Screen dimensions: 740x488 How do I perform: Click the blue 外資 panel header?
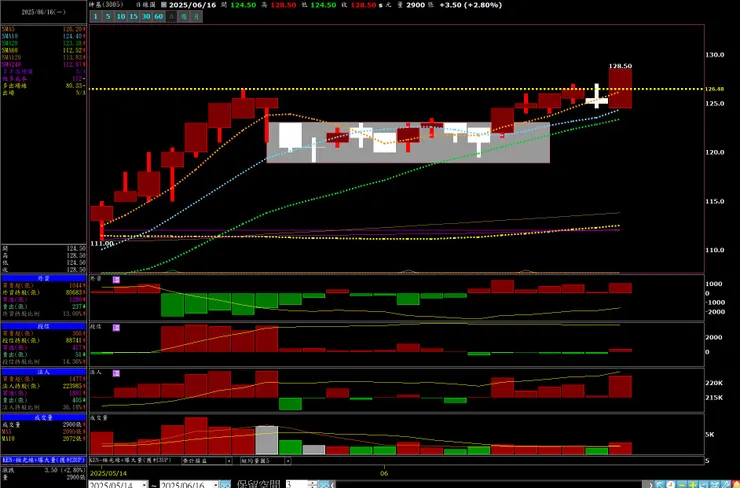[43, 278]
